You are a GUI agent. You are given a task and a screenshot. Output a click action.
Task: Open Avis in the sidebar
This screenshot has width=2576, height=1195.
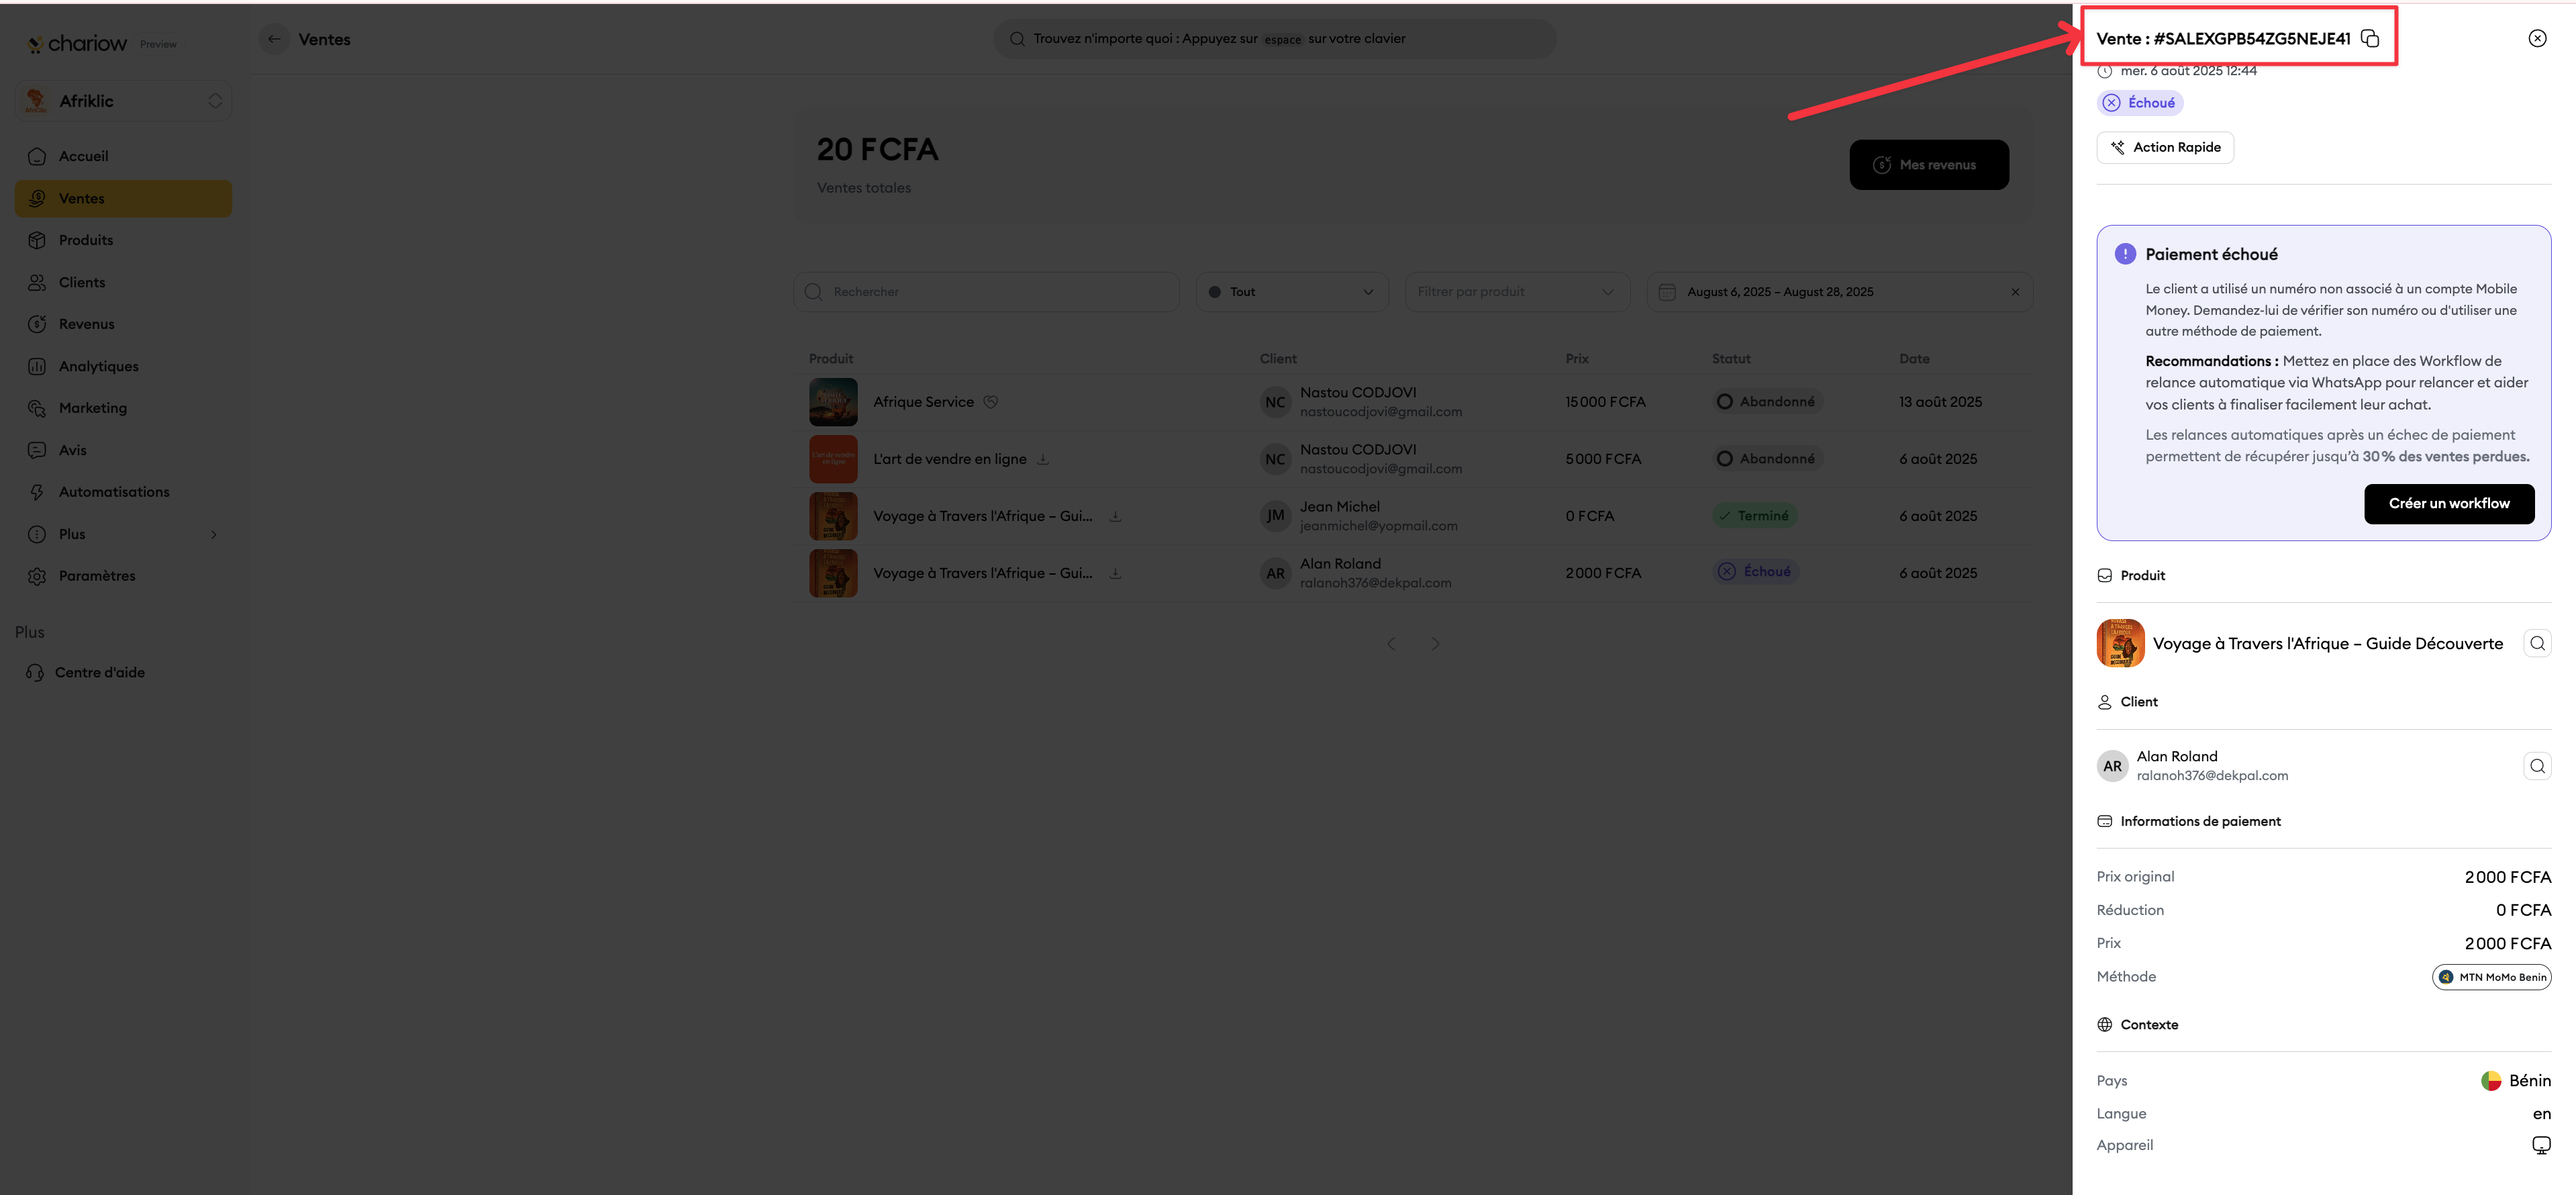(123, 450)
